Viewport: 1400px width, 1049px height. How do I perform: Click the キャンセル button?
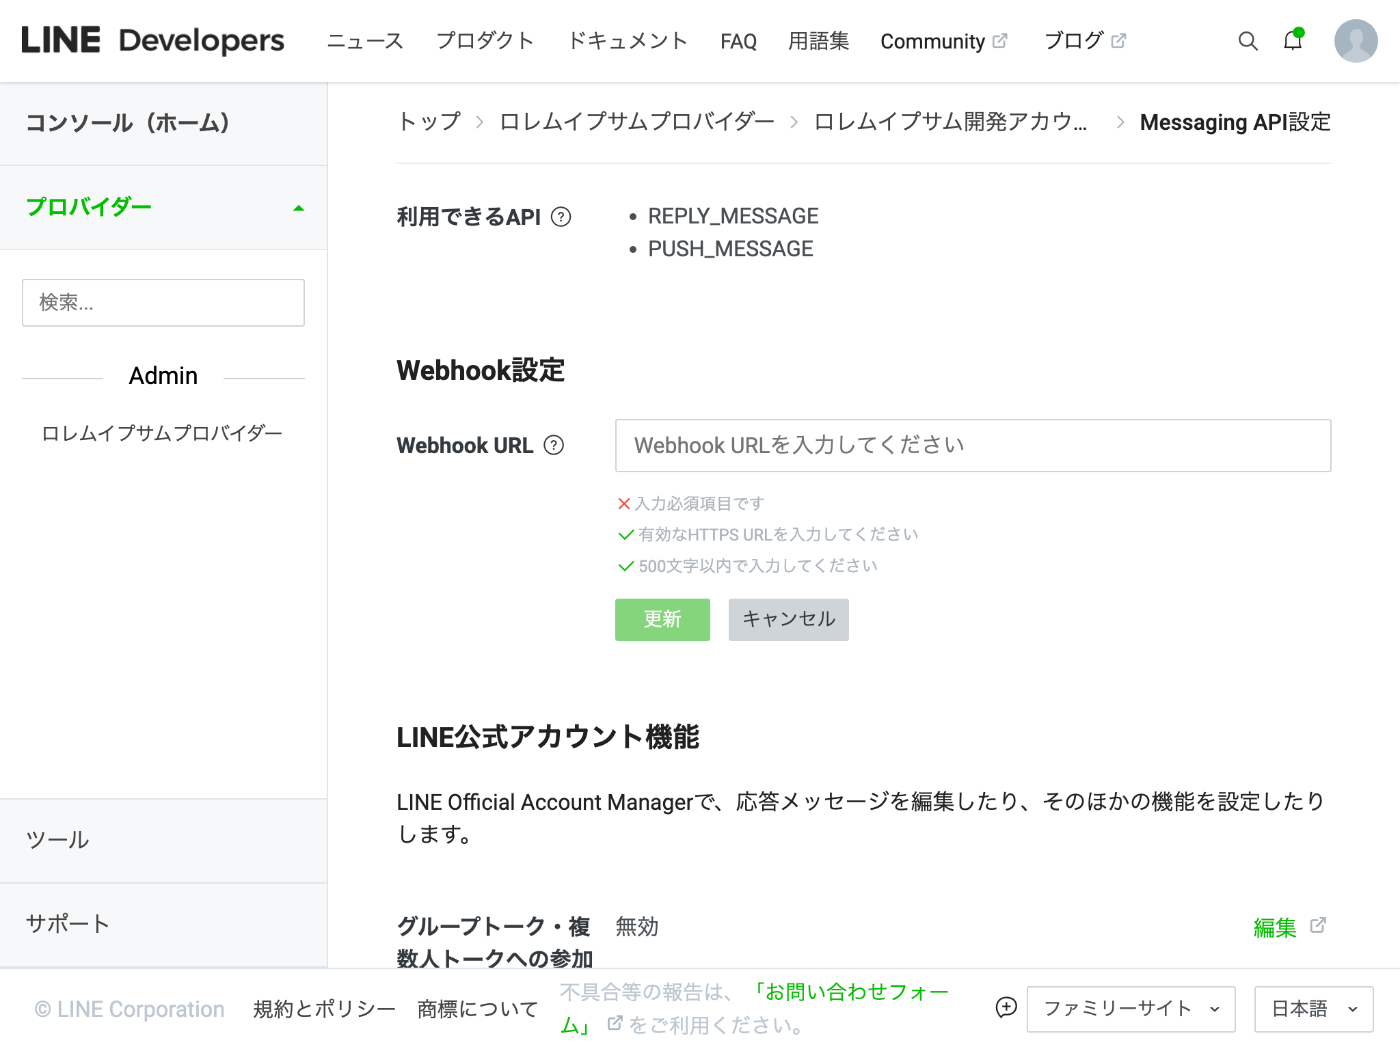tap(788, 620)
